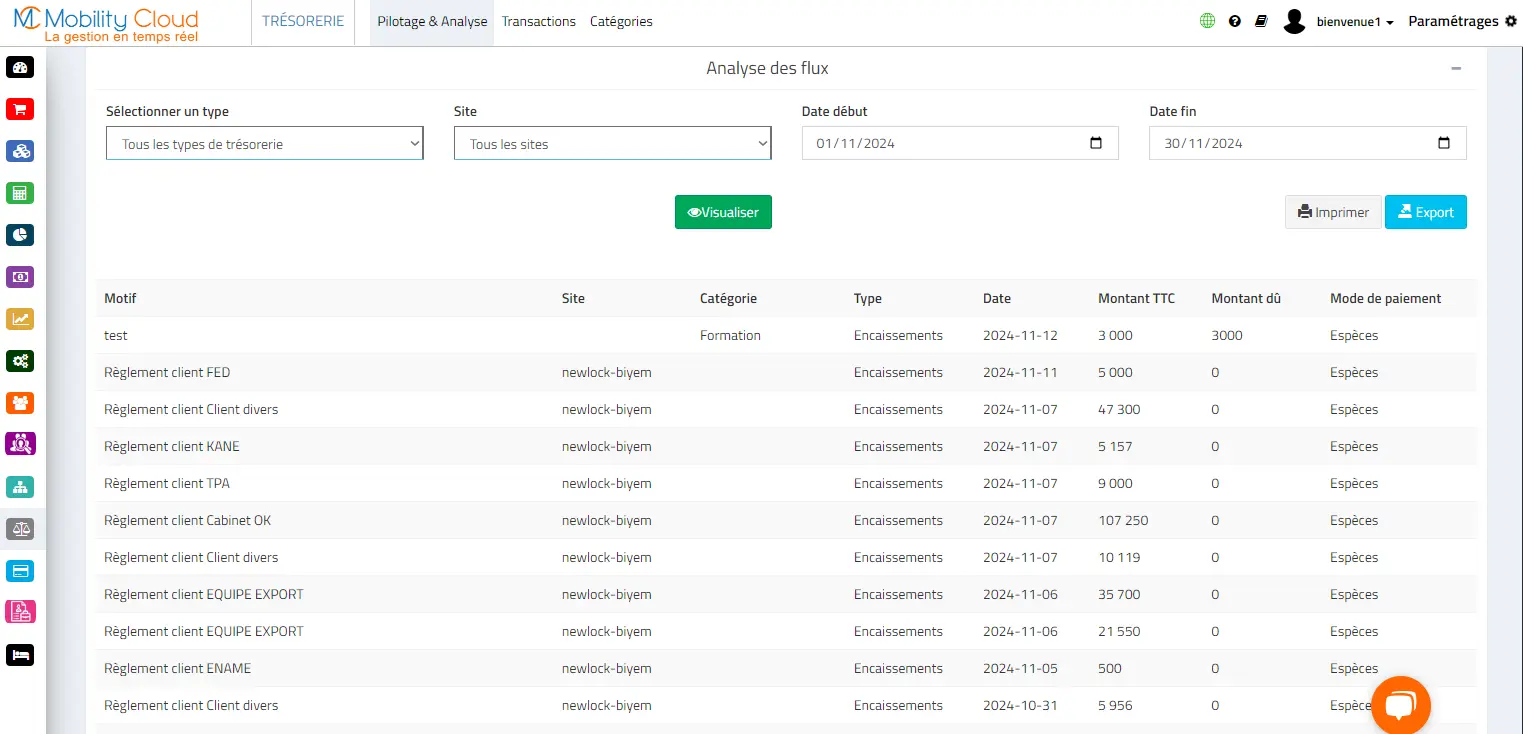Screen dimensions: 1523x734
Task: Select 'Règlement client KANE' row
Action: (786, 446)
